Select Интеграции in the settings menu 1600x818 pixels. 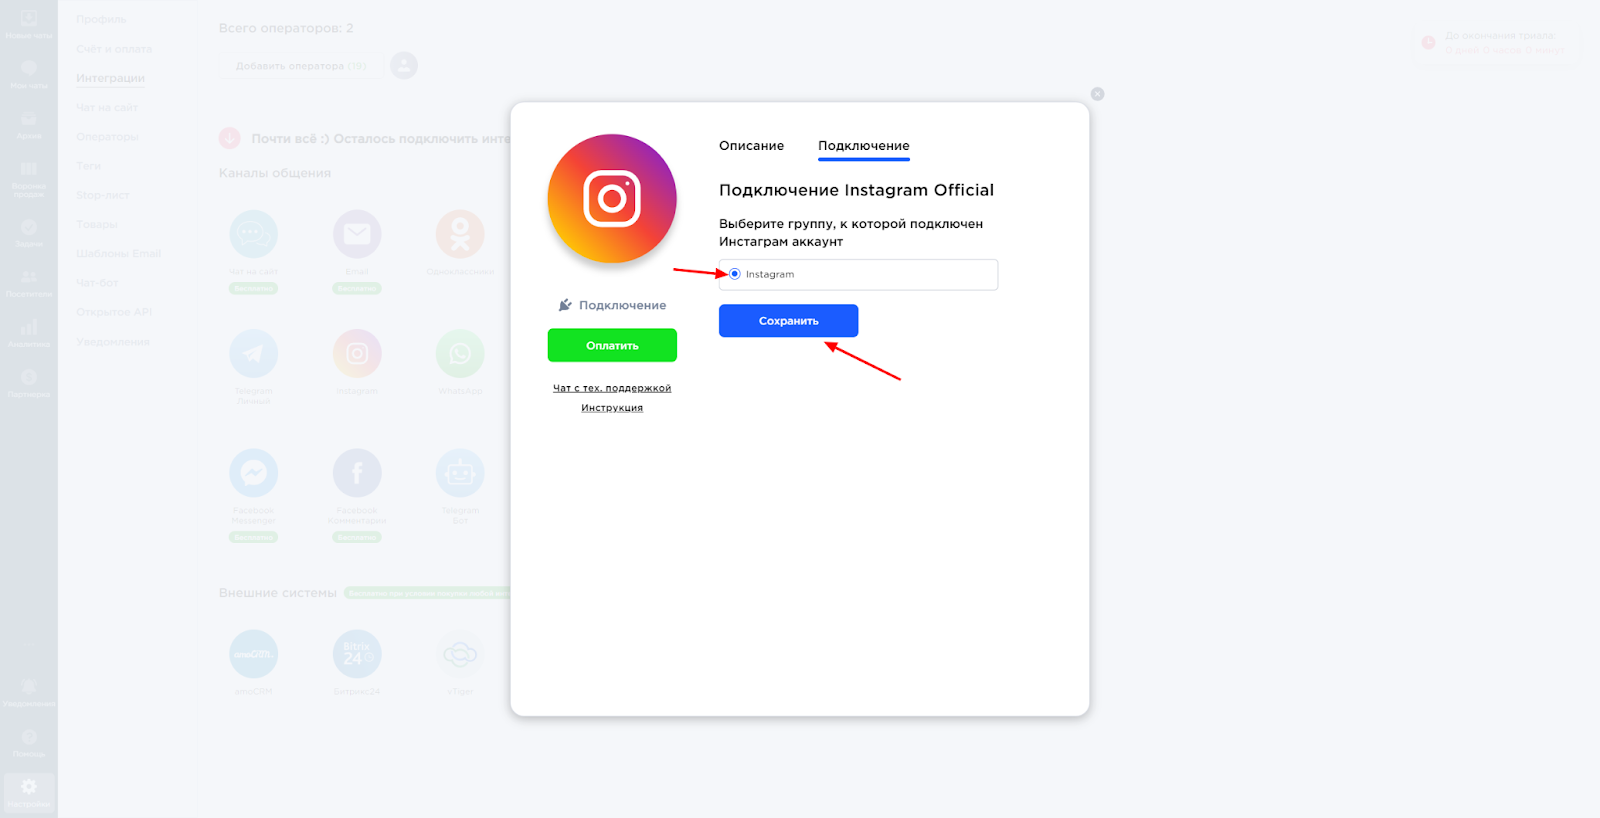pos(110,78)
